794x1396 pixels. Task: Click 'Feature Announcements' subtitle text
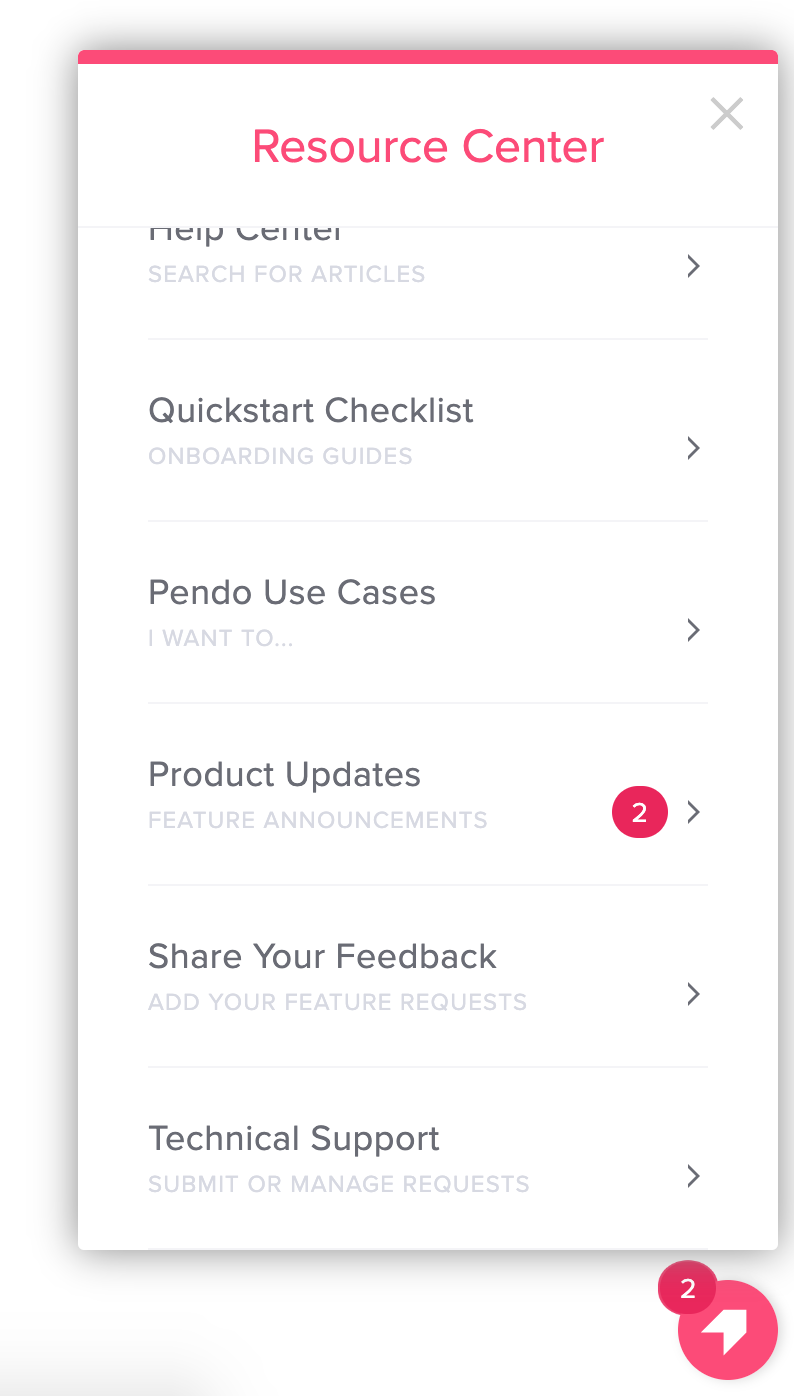click(318, 820)
